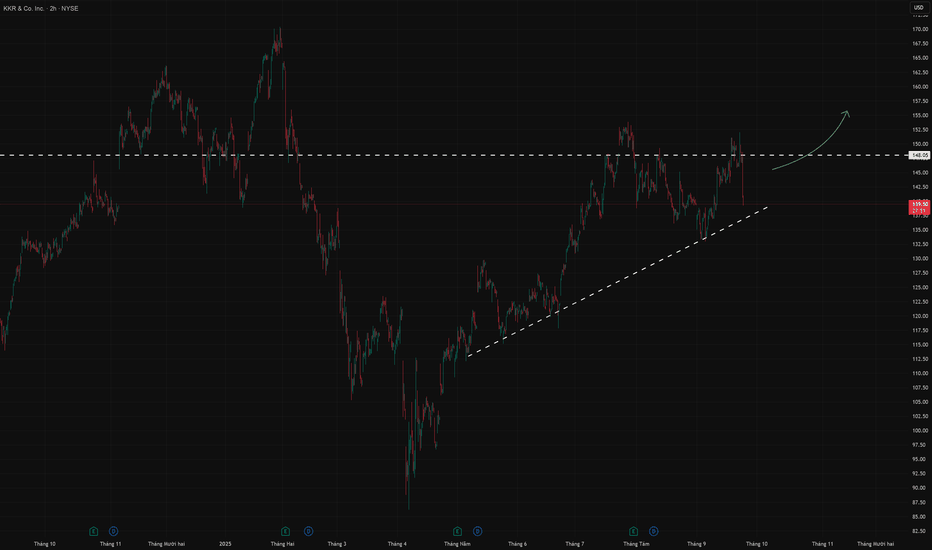The height and width of the screenshot is (550, 932).
Task: Click the 2025 label on time axis
Action: pos(225,543)
